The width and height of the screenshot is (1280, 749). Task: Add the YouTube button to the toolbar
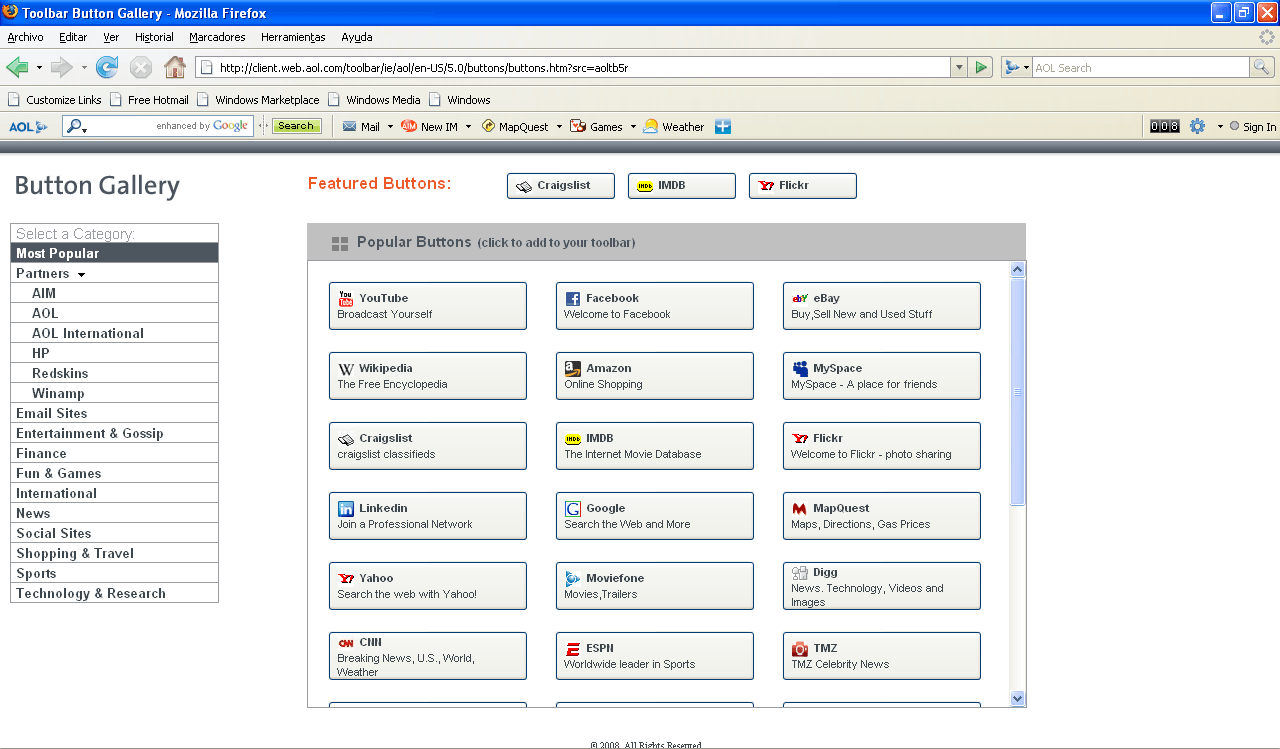pos(427,305)
